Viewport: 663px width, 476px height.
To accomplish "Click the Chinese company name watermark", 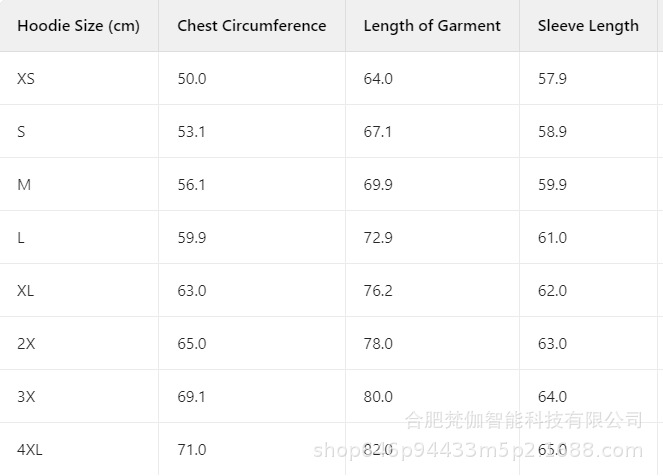I will point(523,420).
